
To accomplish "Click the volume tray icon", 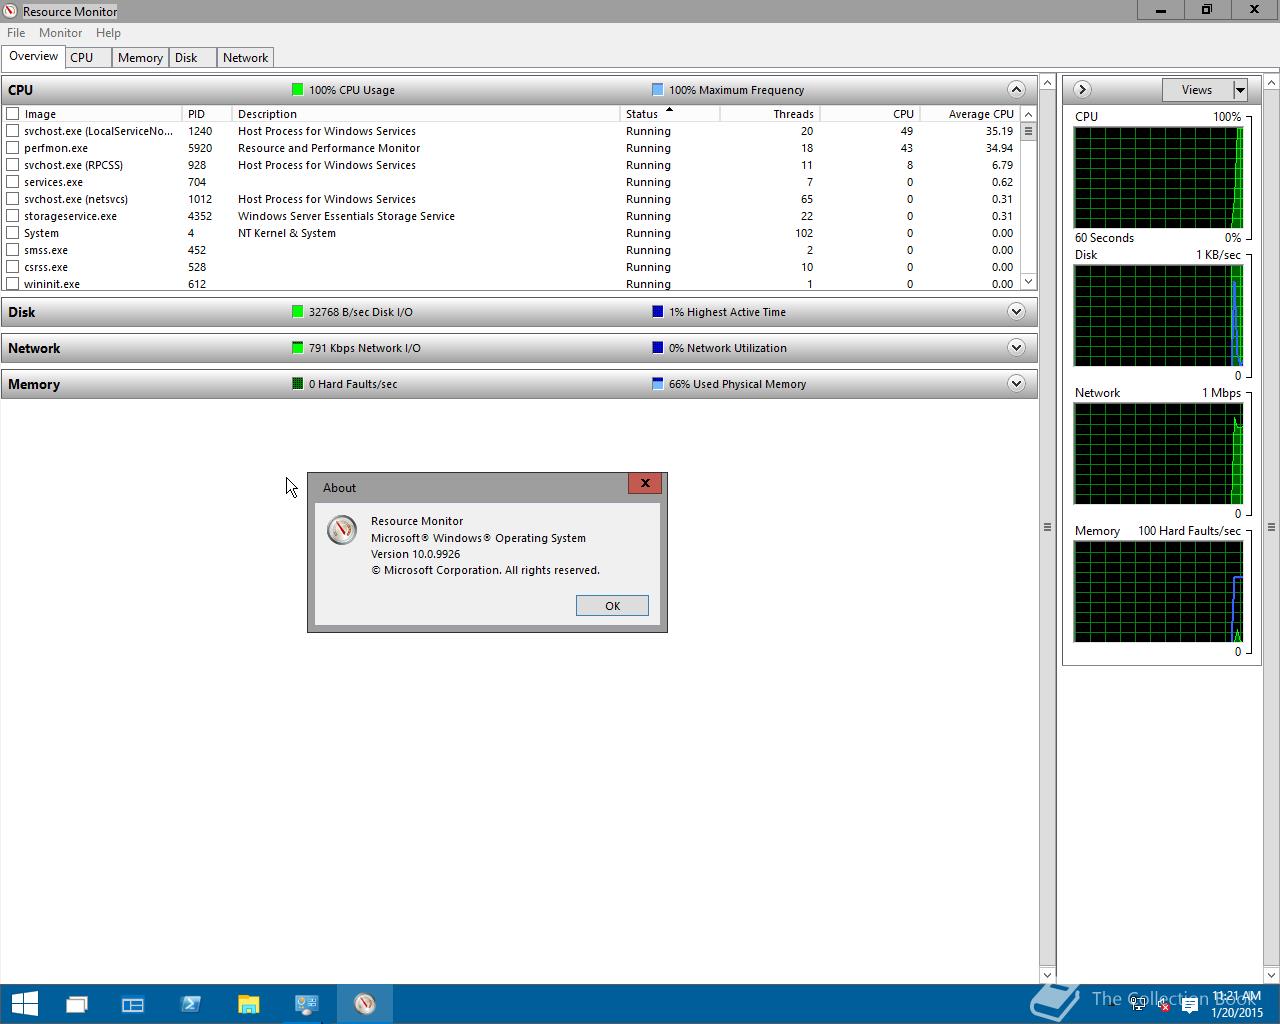I will 1163,1005.
